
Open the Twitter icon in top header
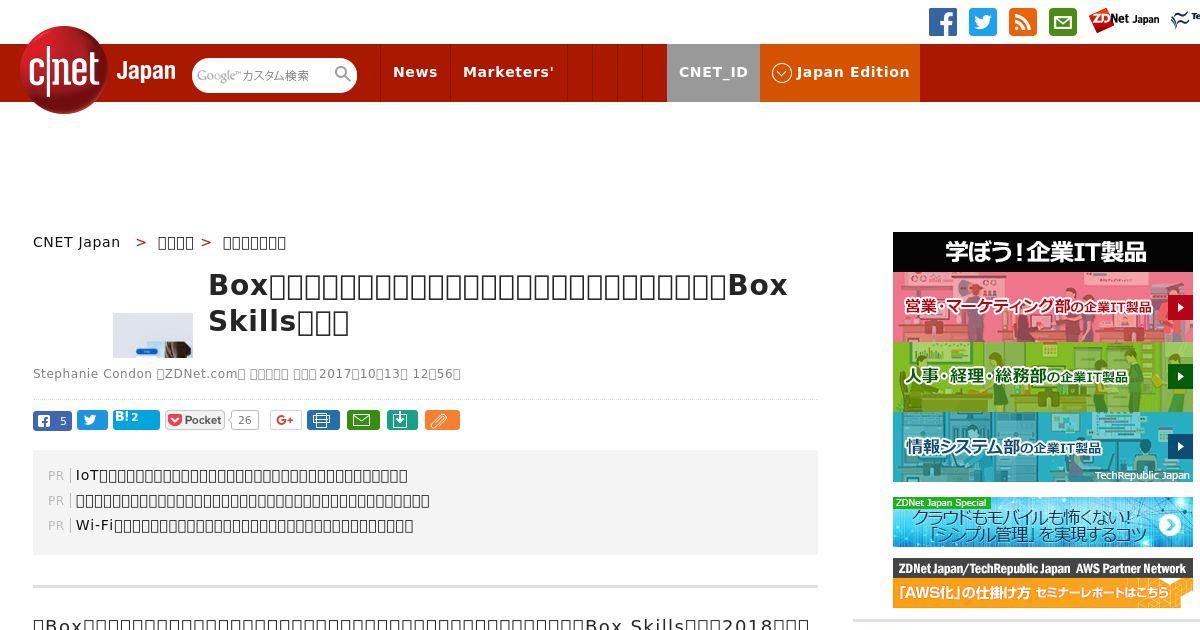983,22
